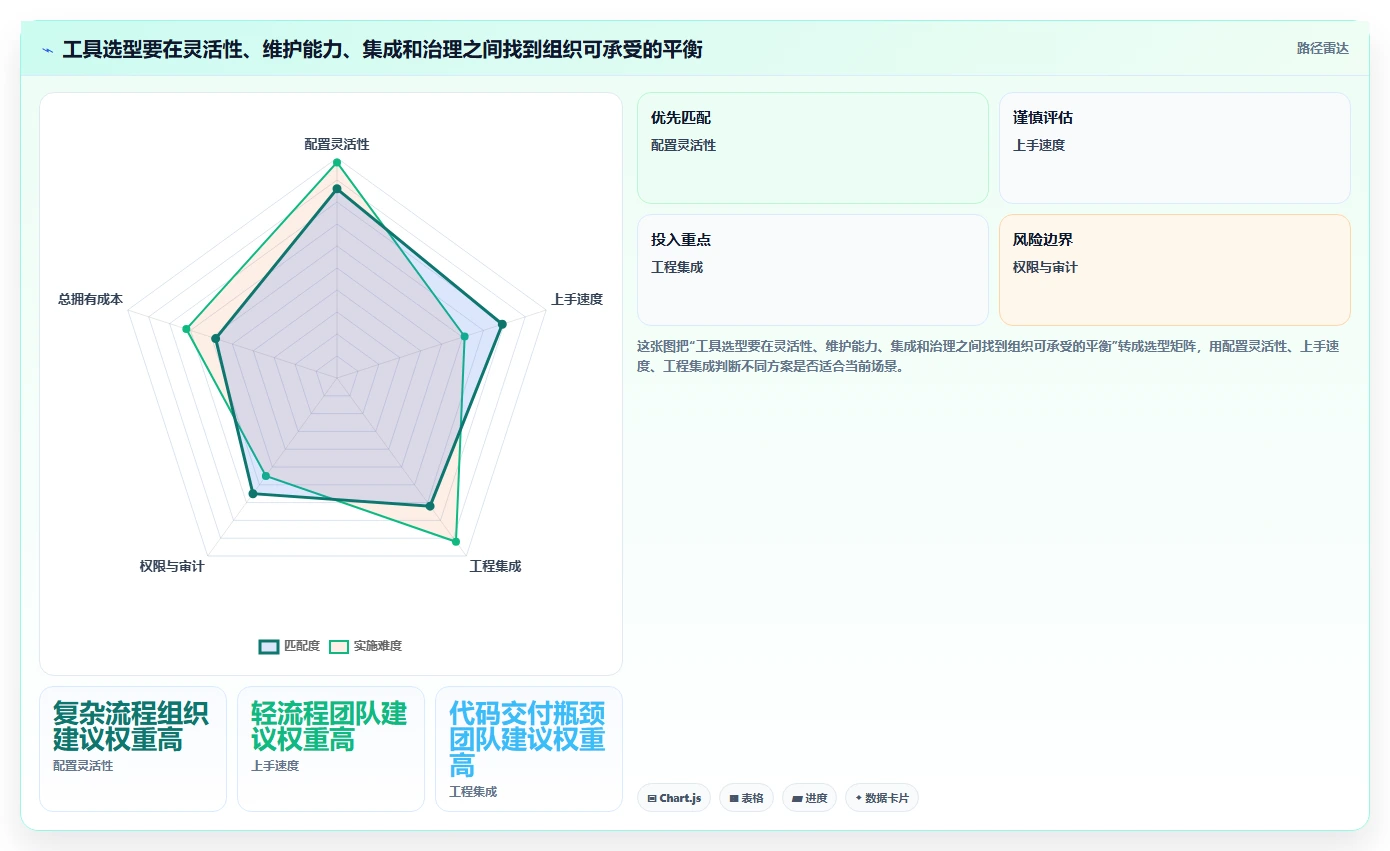Click the 实施难度 data point at 工程集成

pyautogui.click(x=456, y=542)
